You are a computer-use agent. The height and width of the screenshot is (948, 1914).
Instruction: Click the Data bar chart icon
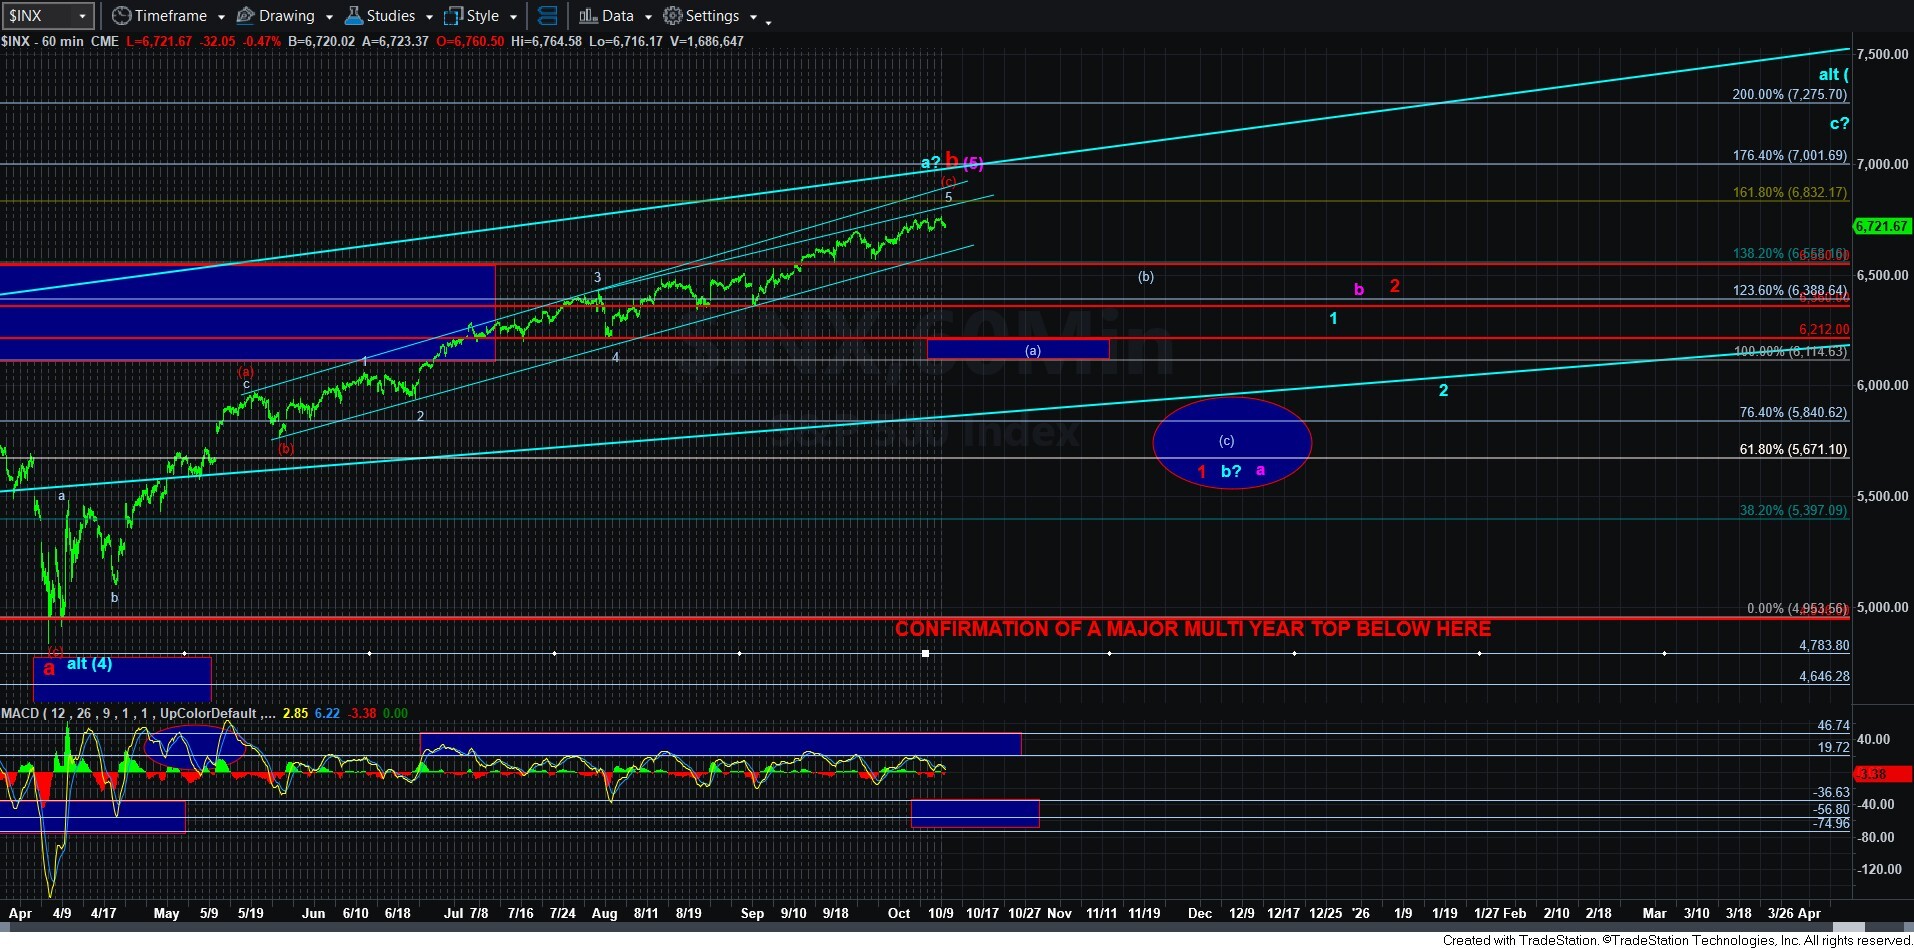tap(588, 16)
